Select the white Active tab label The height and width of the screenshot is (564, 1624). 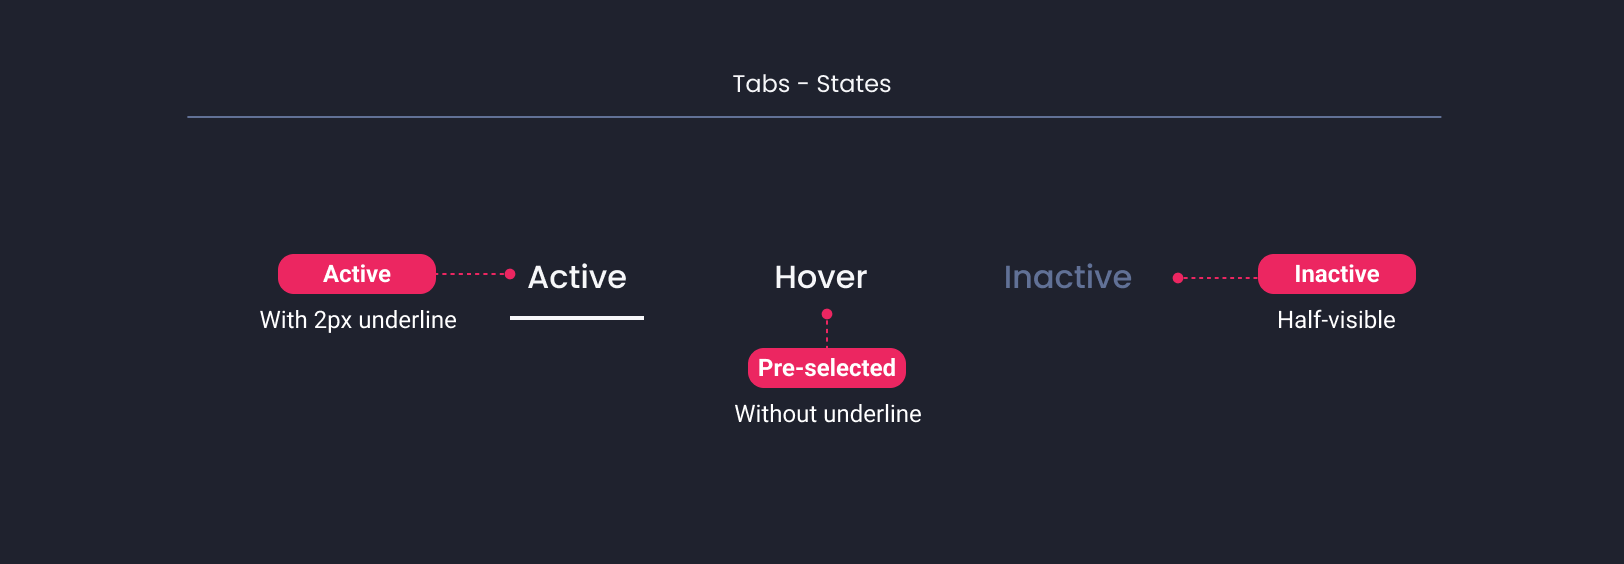pyautogui.click(x=577, y=277)
